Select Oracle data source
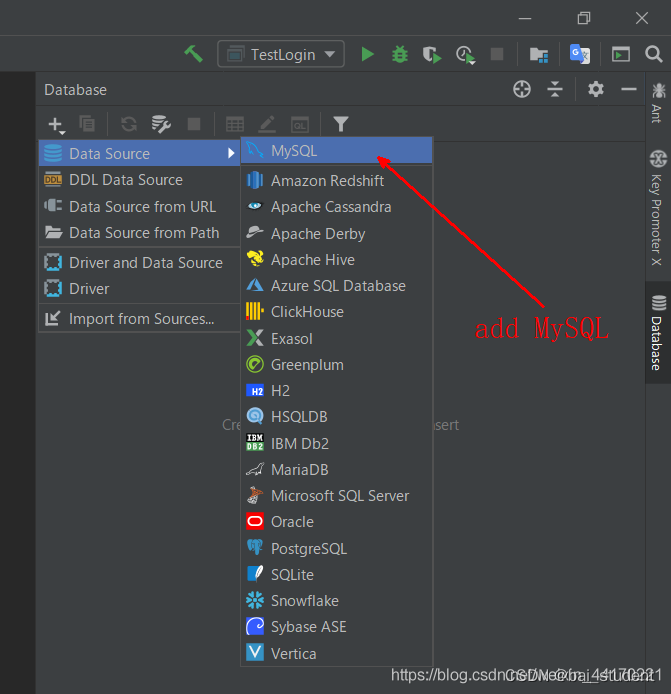The height and width of the screenshot is (694, 671). click(336, 521)
